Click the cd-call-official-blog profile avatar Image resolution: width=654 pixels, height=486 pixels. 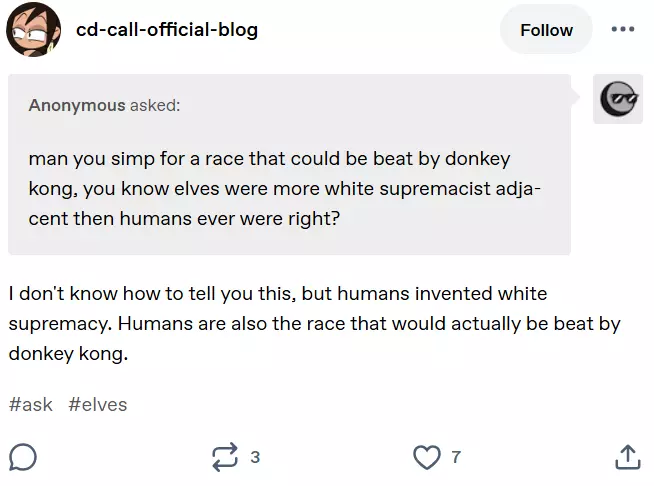click(33, 29)
